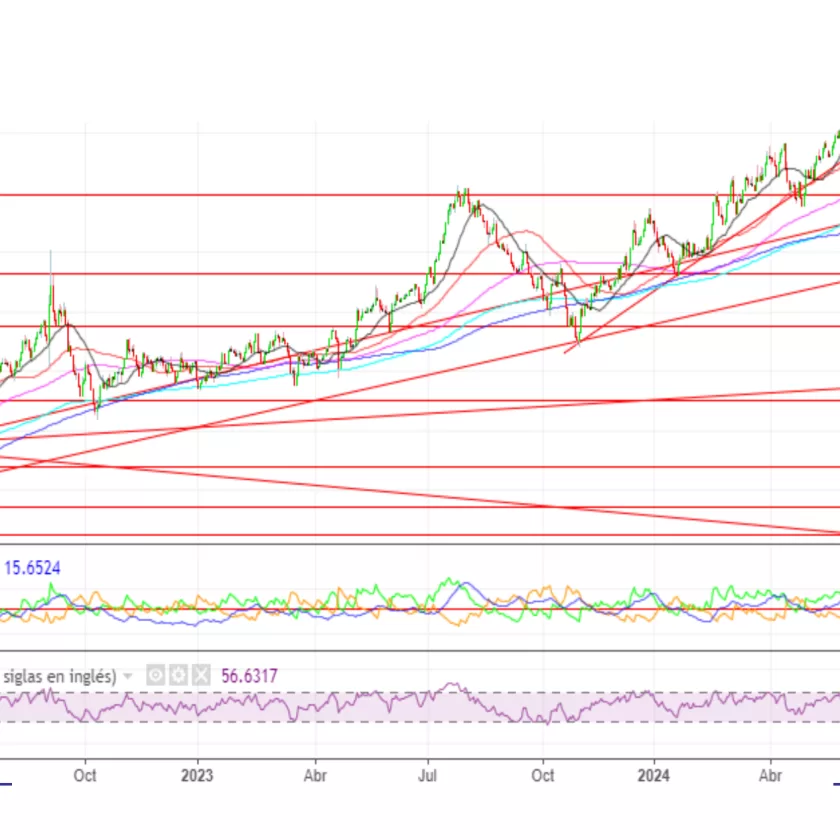Select the 'siglas en inglés' indicator label
Image resolution: width=840 pixels, height=840 pixels.
58,676
